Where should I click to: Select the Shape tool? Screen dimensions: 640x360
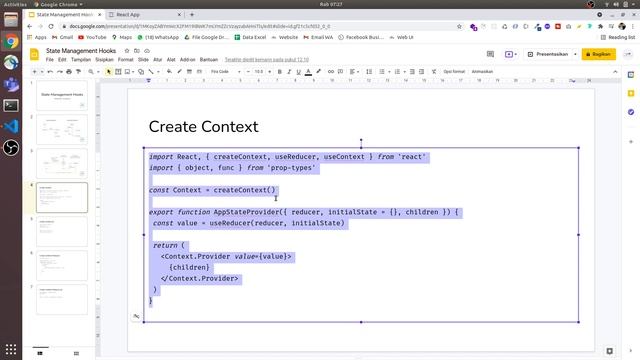[x=141, y=72]
